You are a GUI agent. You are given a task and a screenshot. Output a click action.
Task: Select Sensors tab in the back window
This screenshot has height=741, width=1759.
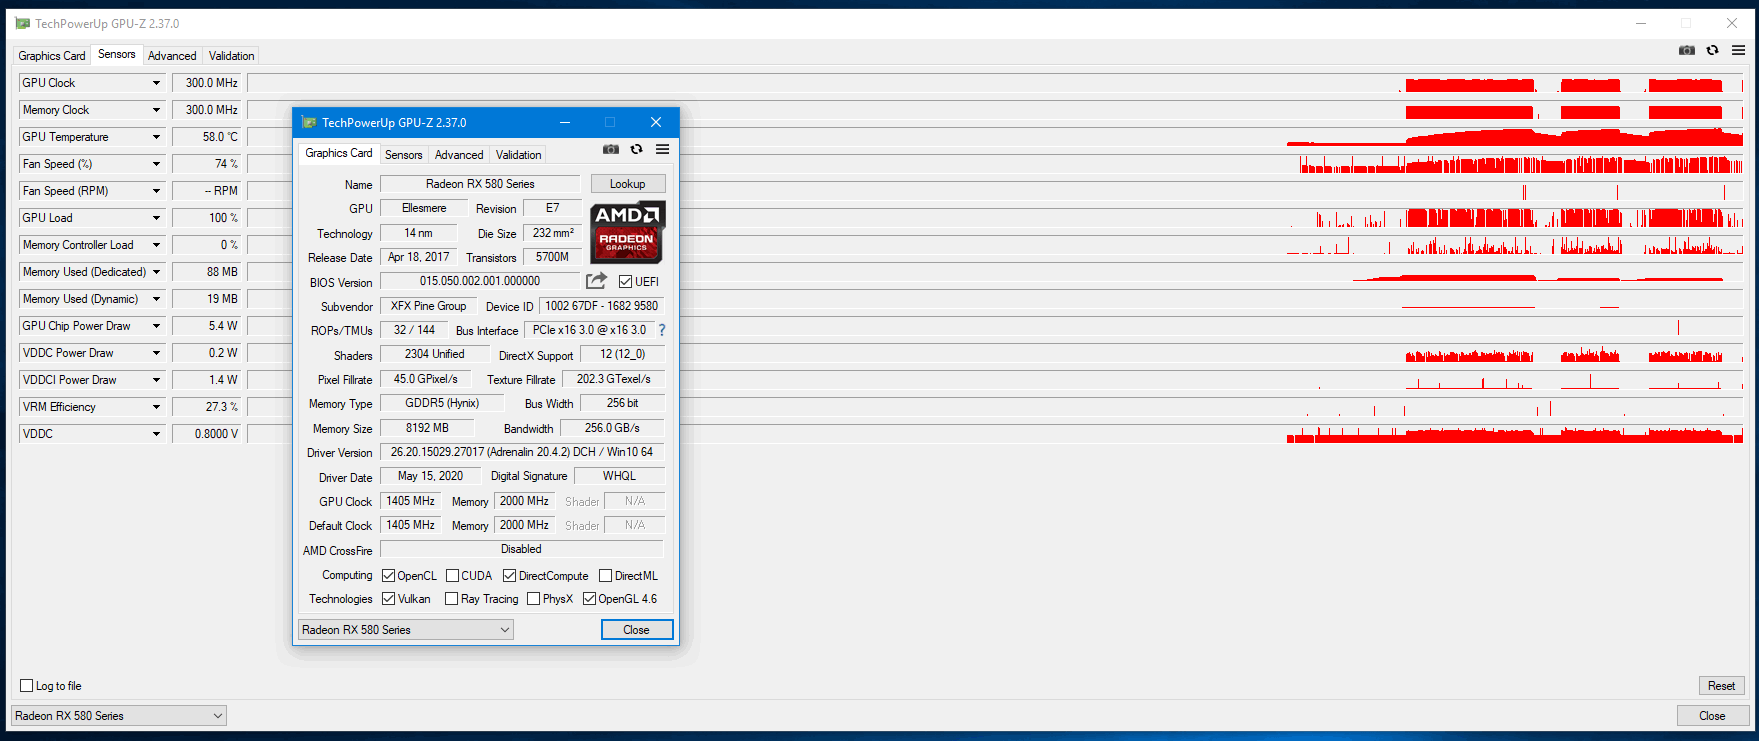pos(117,54)
